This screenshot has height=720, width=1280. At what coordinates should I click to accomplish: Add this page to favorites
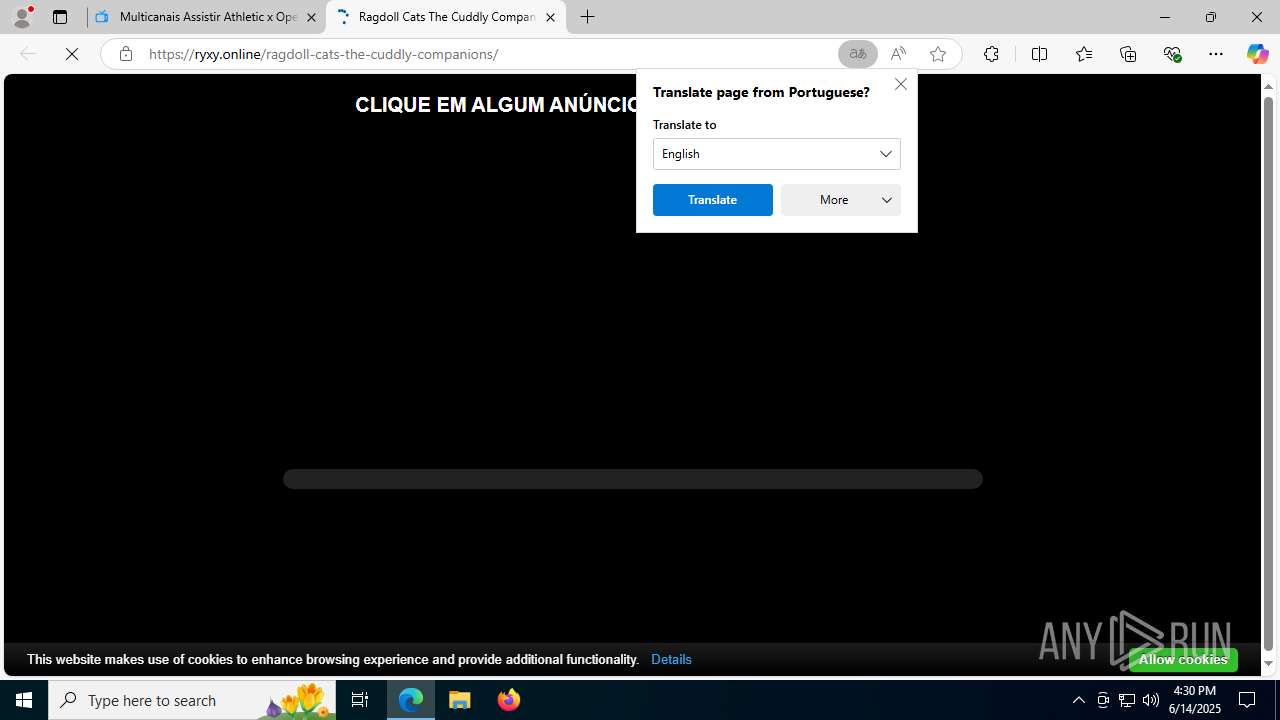(x=938, y=54)
